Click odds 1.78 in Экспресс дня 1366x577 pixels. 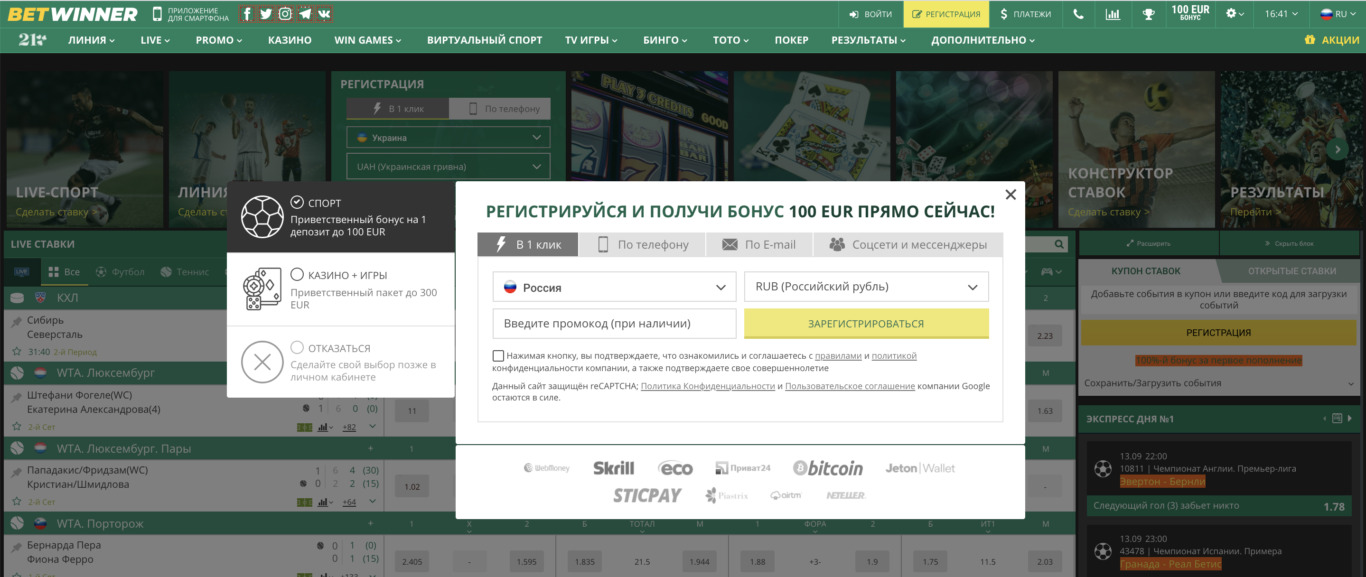click(x=1334, y=507)
